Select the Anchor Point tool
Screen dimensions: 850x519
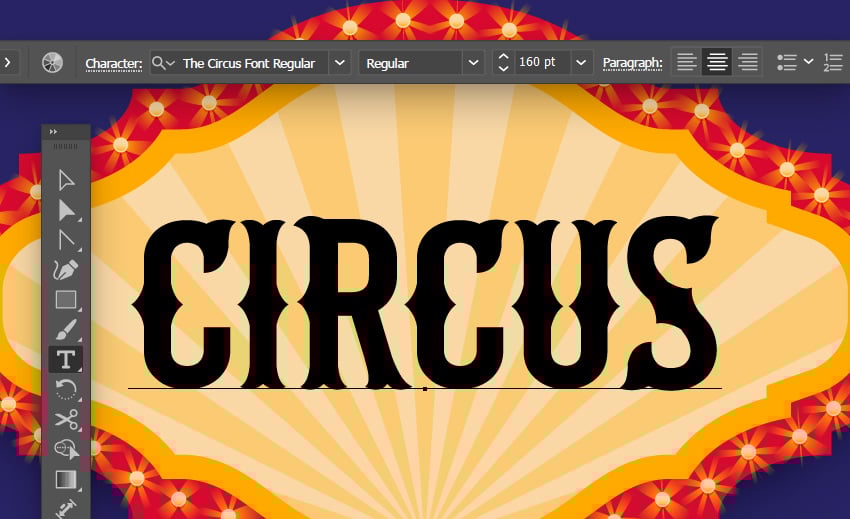pos(66,240)
